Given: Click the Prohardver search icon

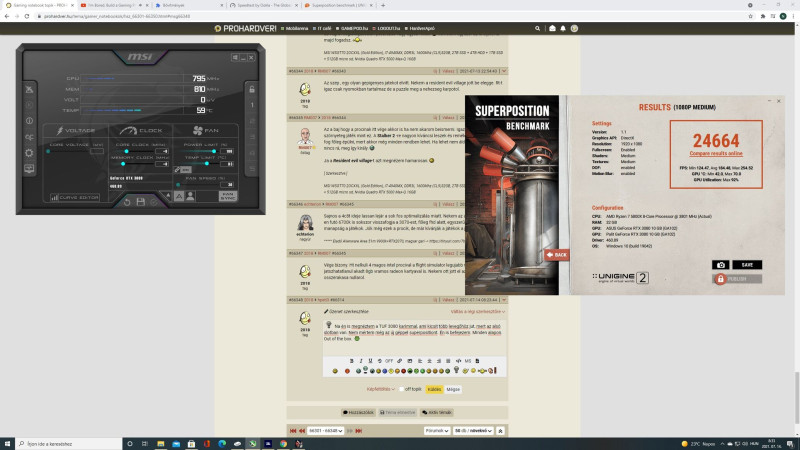Looking at the screenshot, I should tap(537, 29).
